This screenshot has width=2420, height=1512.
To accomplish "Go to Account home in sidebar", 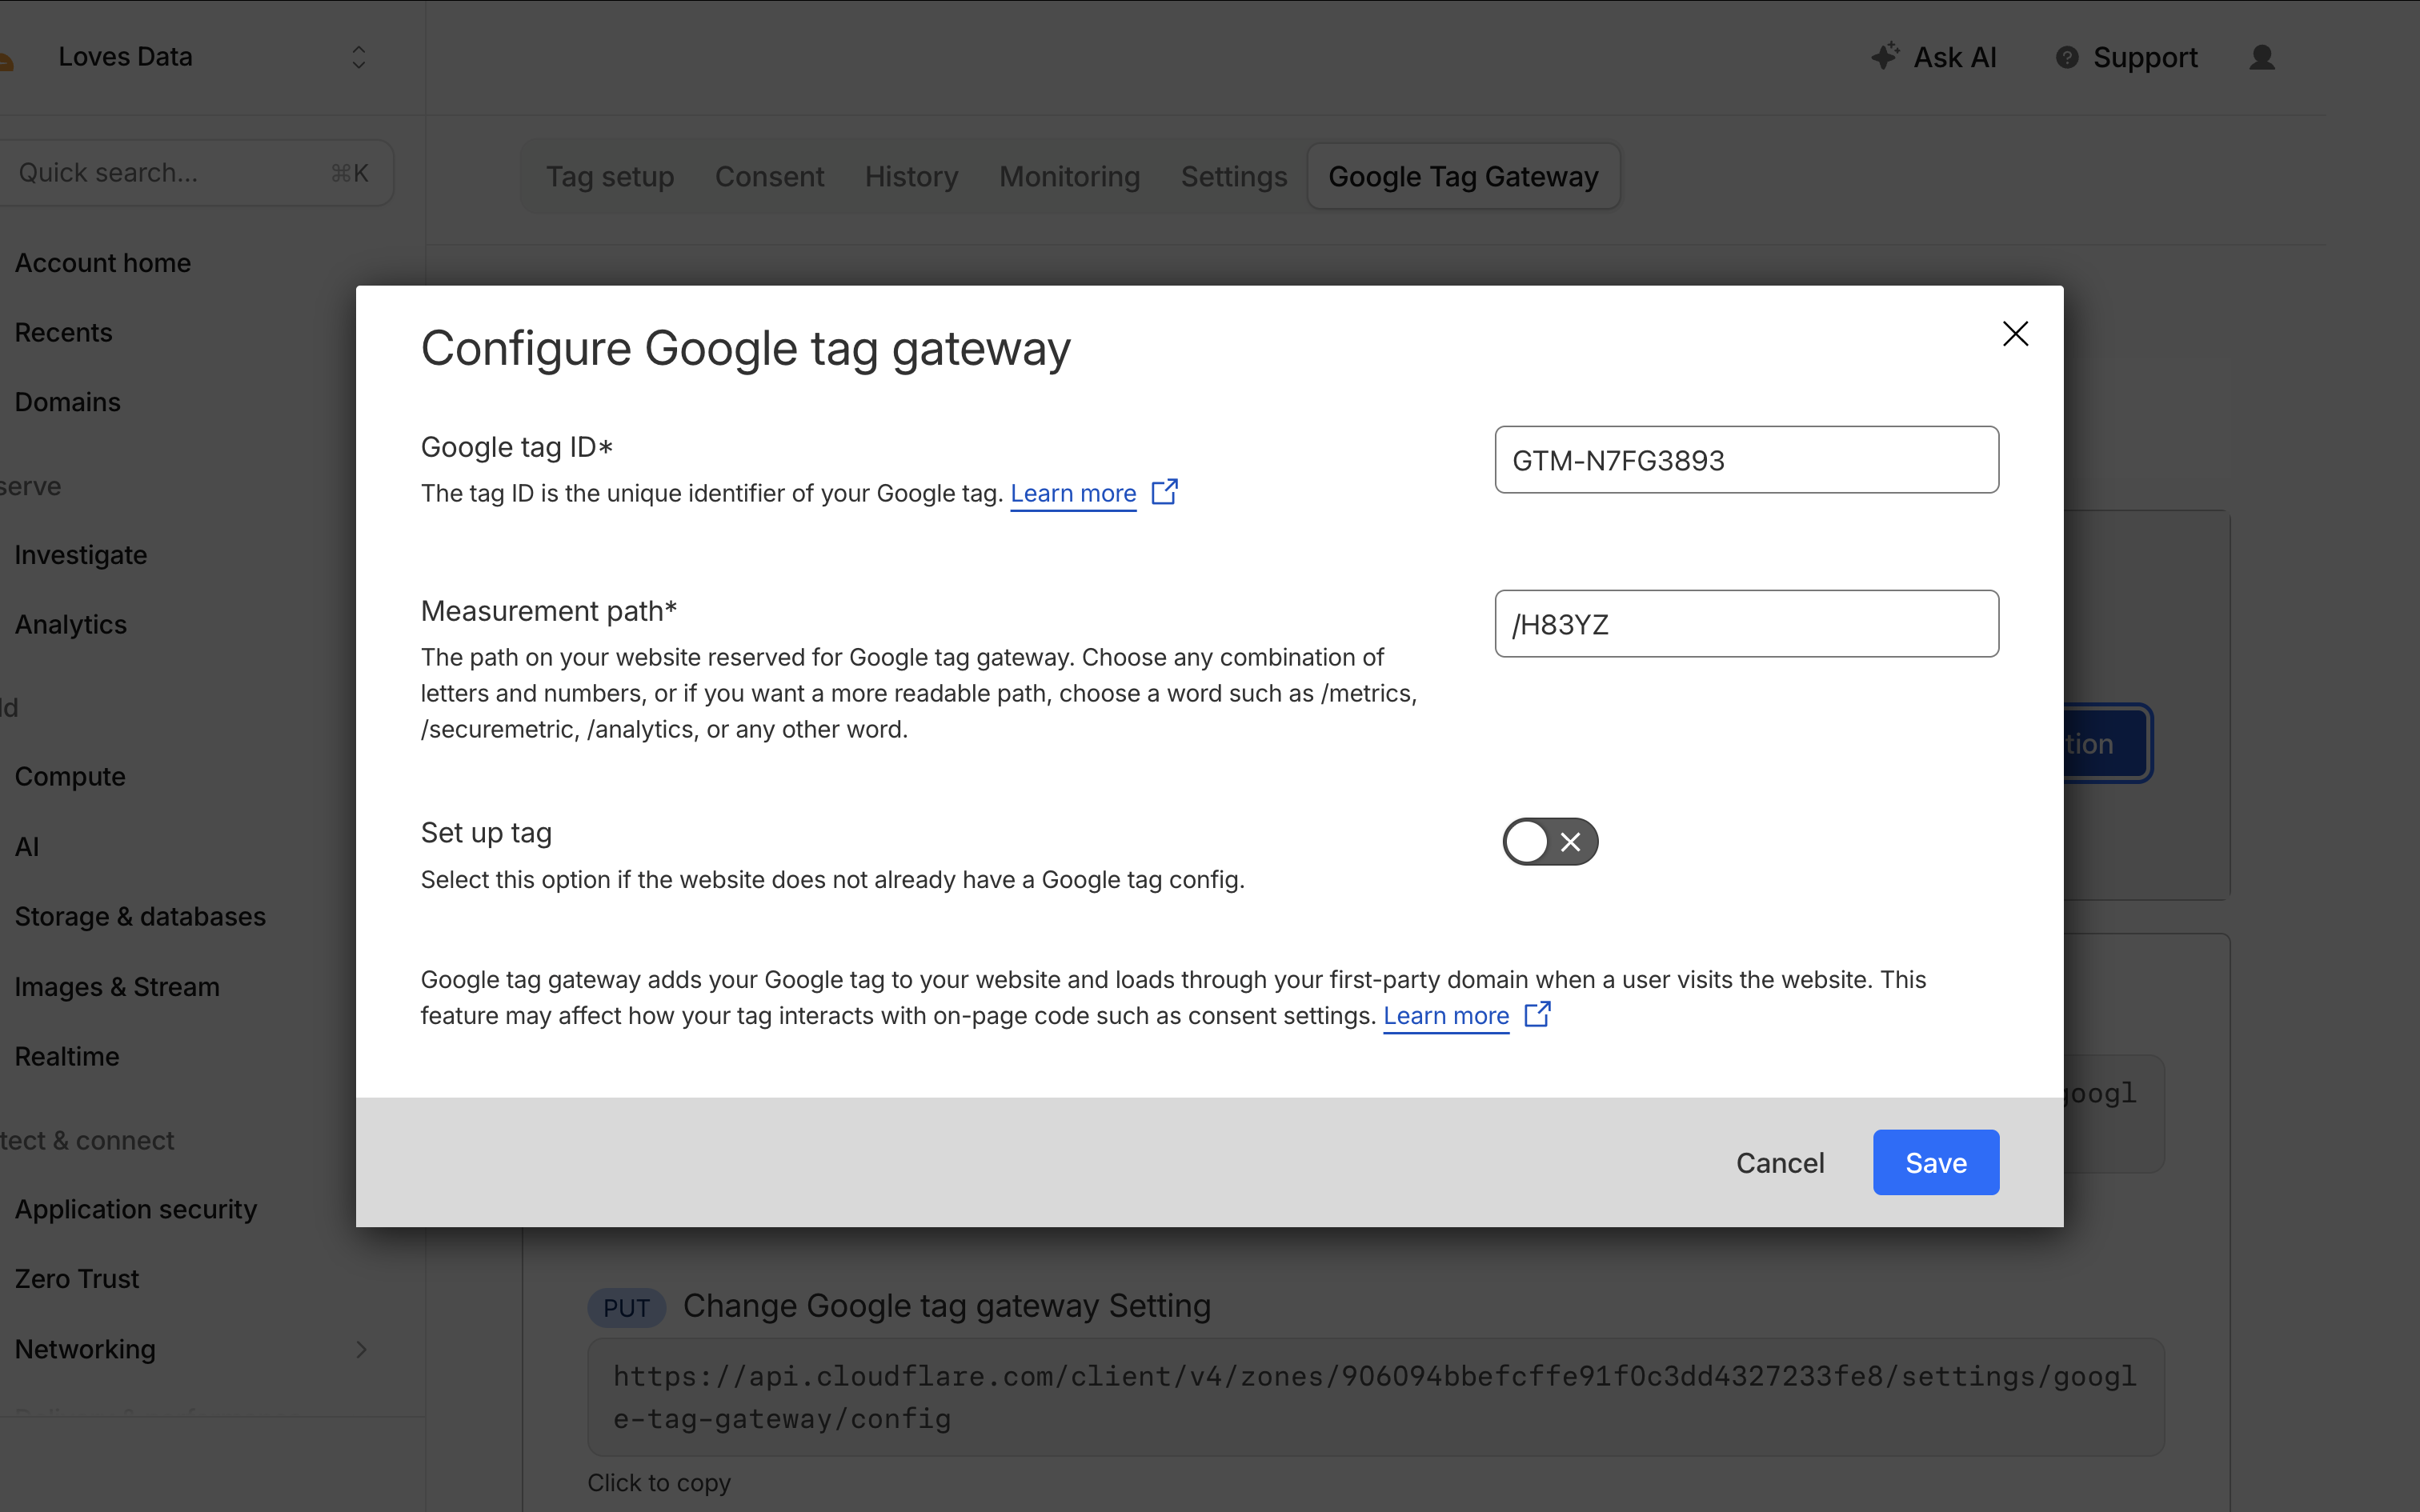I will [x=103, y=263].
